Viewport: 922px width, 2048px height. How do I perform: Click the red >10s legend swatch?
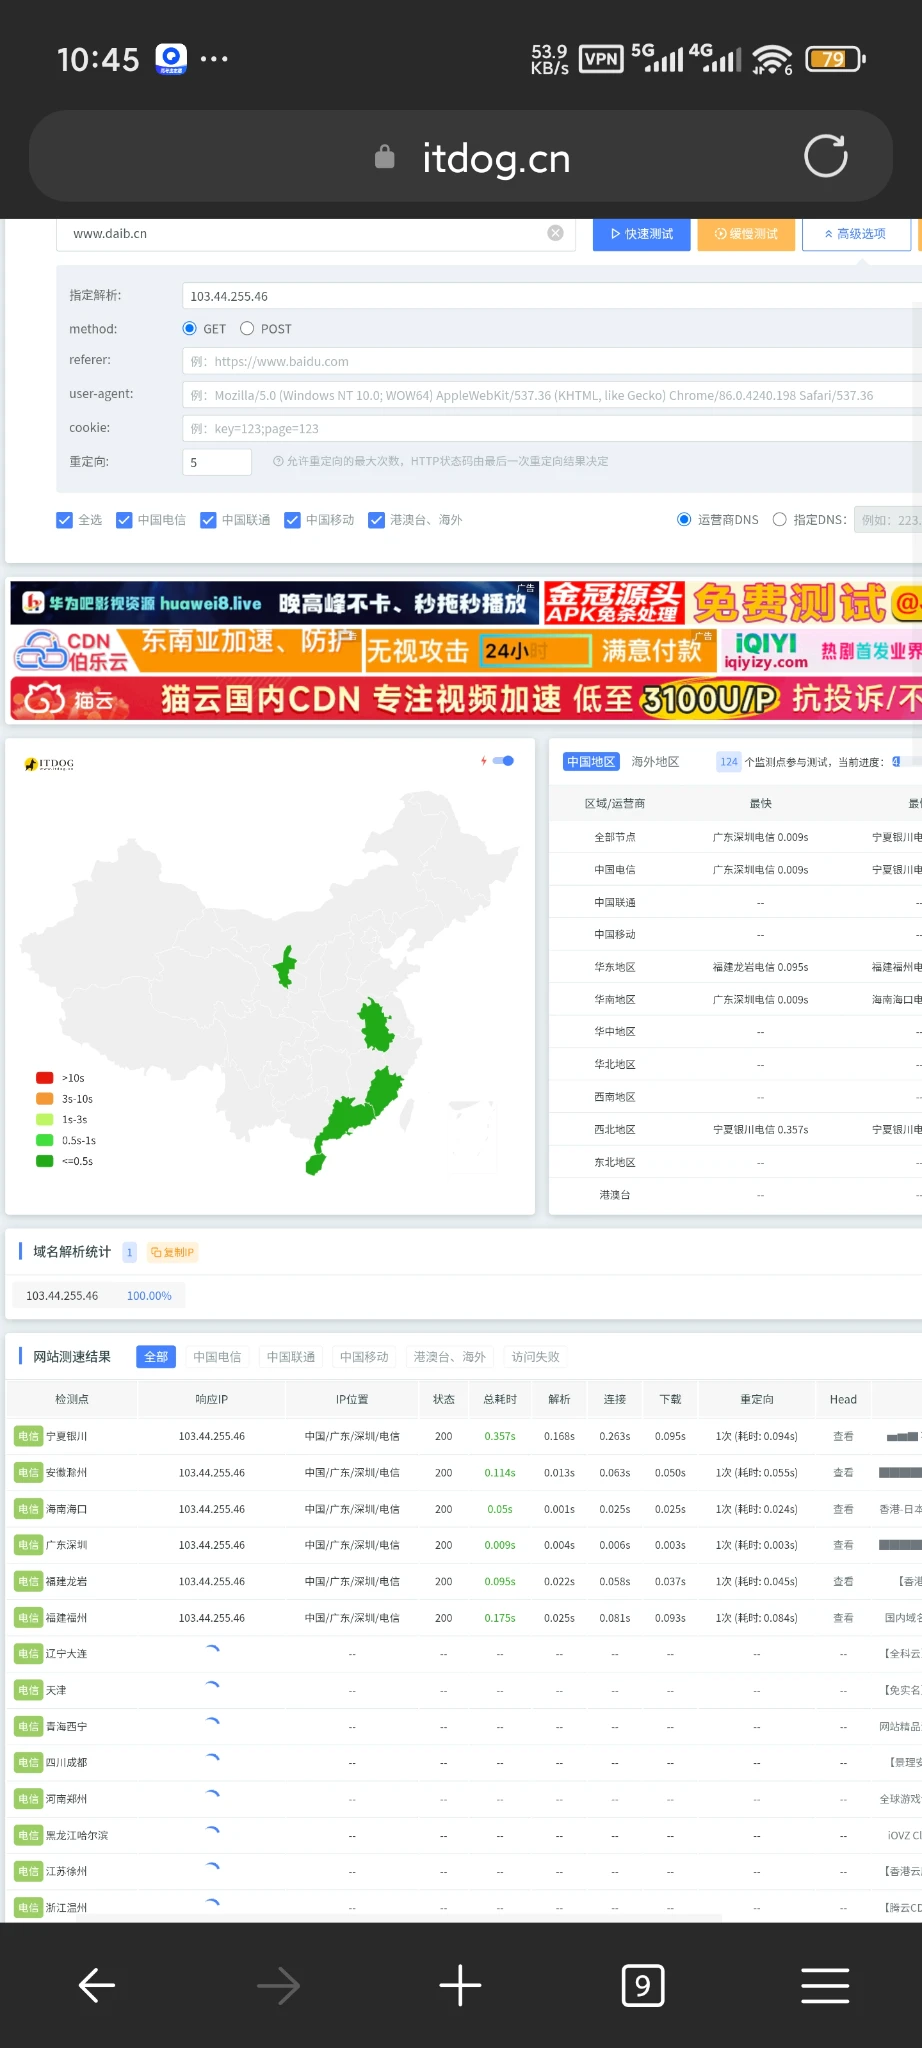pyautogui.click(x=45, y=1078)
